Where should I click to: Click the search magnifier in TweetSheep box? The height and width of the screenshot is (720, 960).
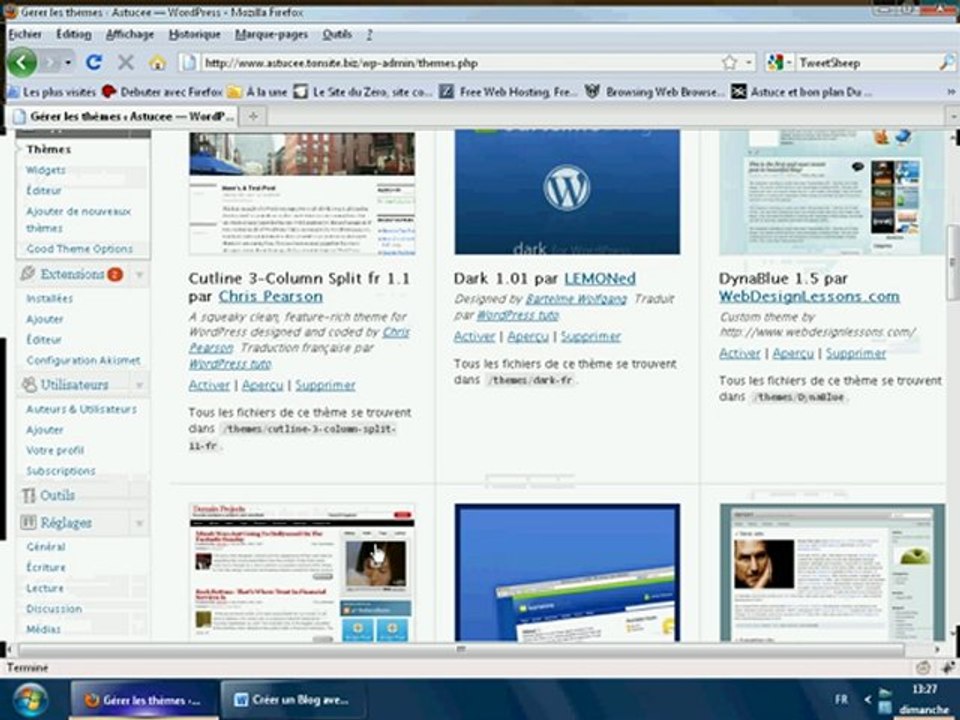pos(946,62)
